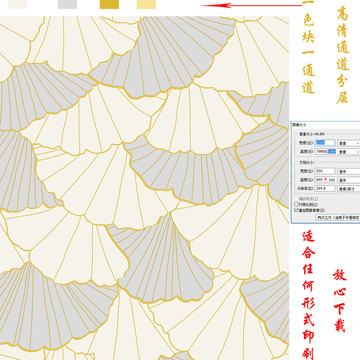Viewport: 360px width, 360px height.
Task: Toggle the grayed-out scale styles checkbox
Action: (x=296, y=198)
